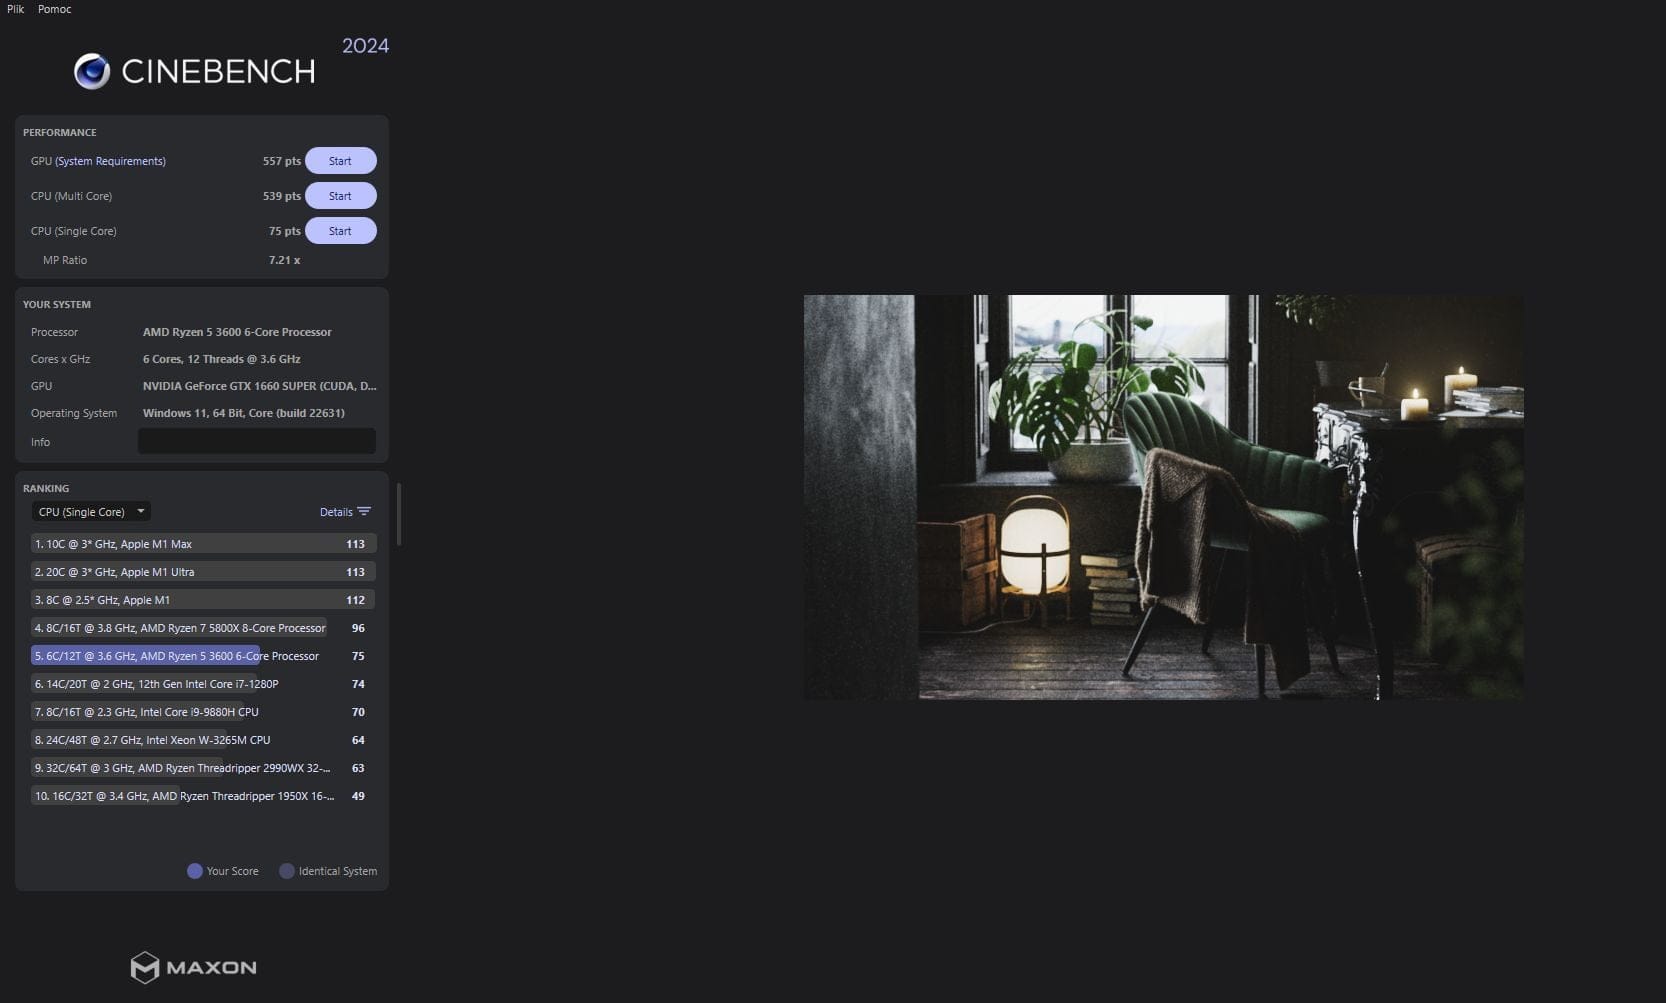The width and height of the screenshot is (1666, 1003).
Task: Click the 6 Cores, 12 Threads text
Action: pyautogui.click(x=221, y=359)
